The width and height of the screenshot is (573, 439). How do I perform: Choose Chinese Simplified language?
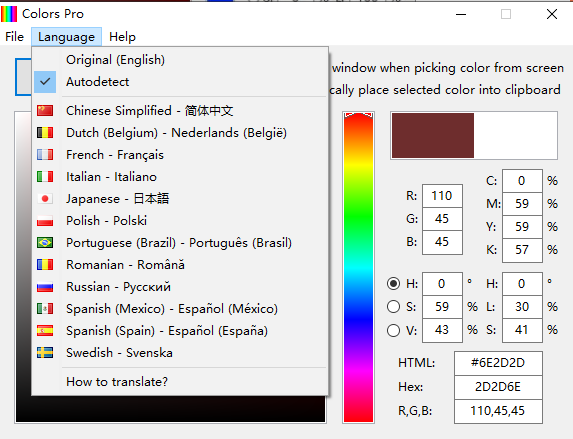tap(180, 110)
